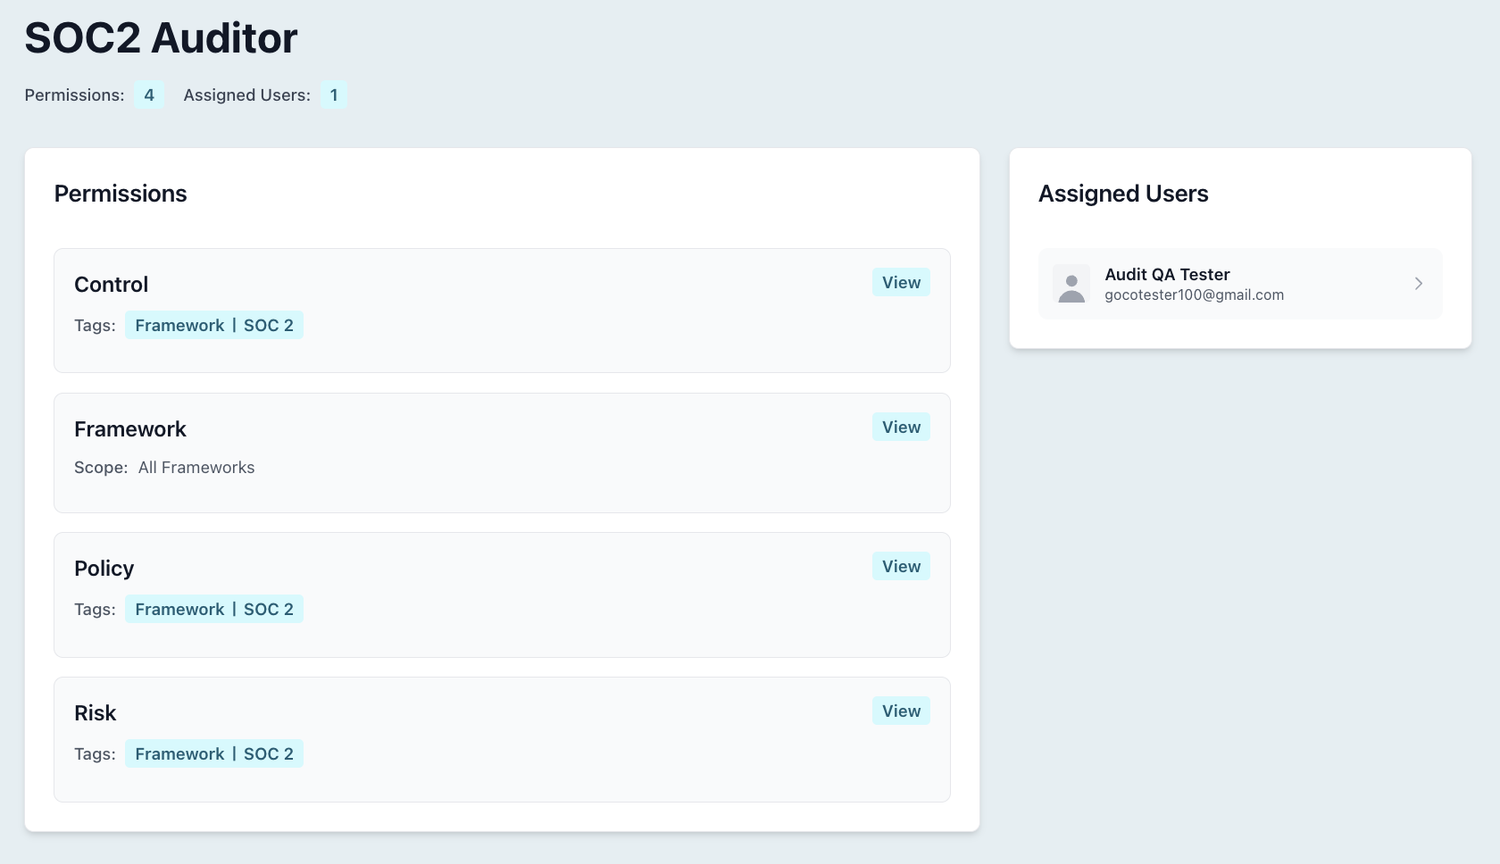Select the Assigned Users panel heading
Viewport: 1500px width, 864px height.
click(1123, 193)
